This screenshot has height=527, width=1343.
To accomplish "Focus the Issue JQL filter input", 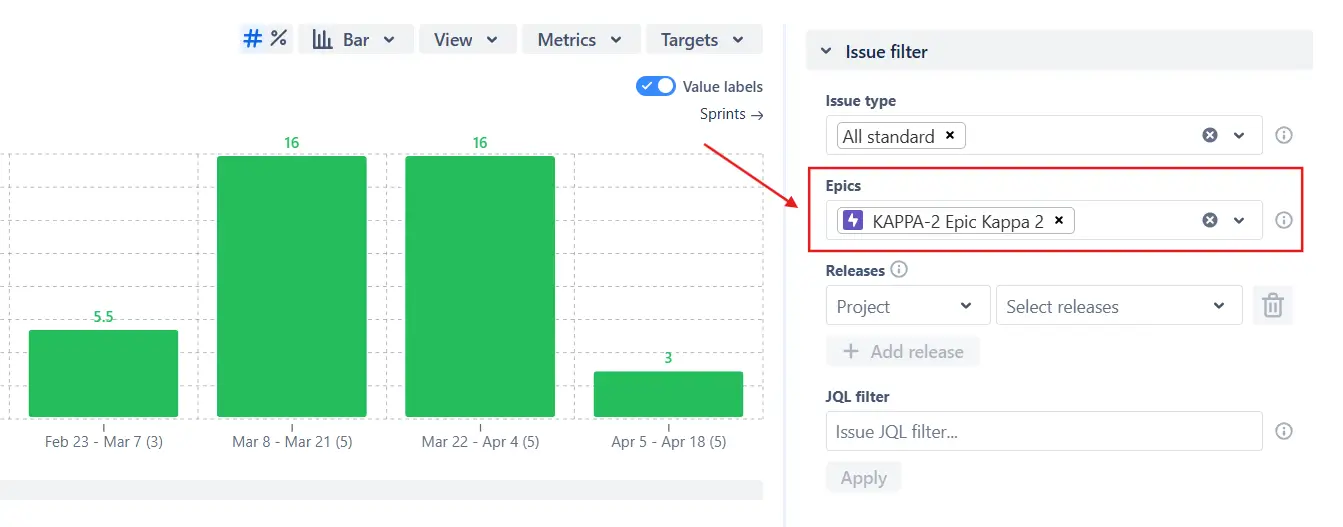I will pos(1044,431).
